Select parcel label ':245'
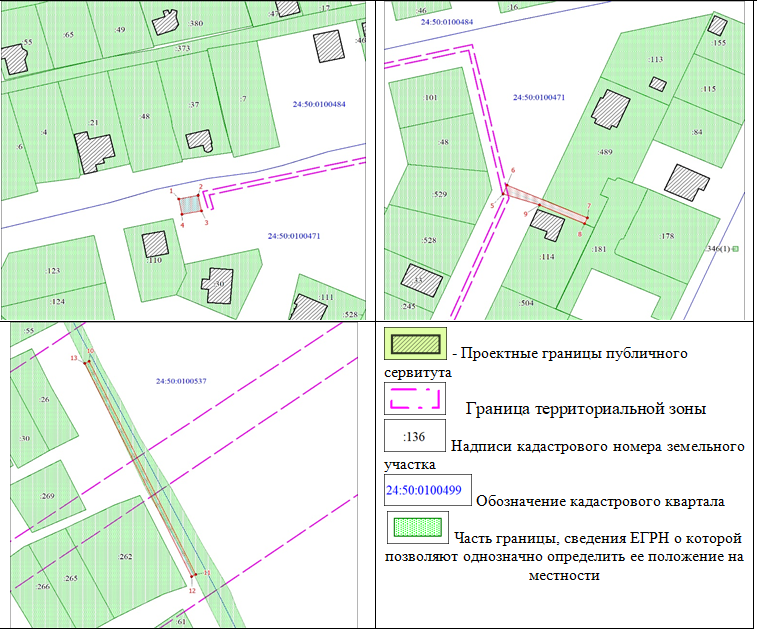This screenshot has width=757, height=632. coord(408,306)
